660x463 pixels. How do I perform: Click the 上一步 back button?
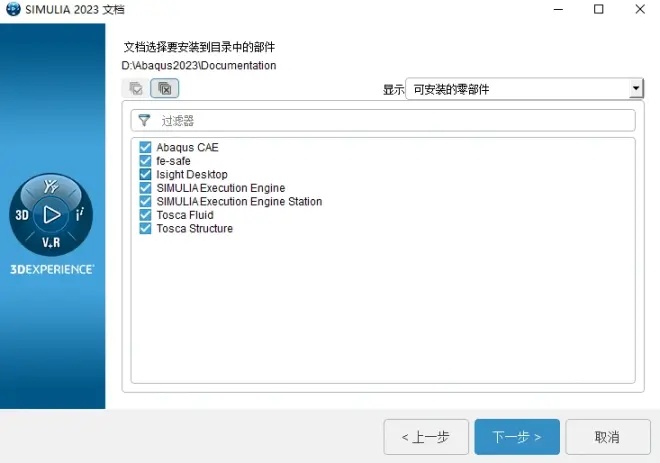pos(426,437)
